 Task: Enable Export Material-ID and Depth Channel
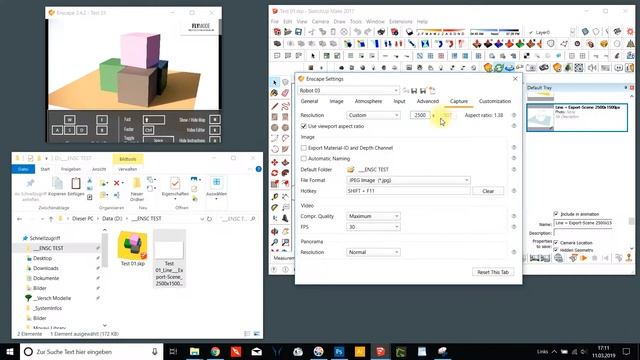[304, 148]
